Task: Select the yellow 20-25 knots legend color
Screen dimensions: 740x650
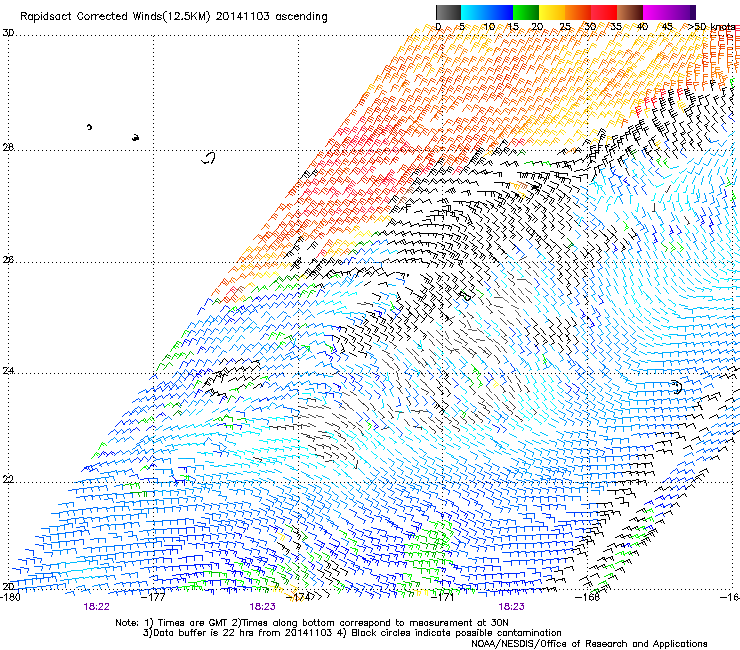Action: (x=552, y=12)
